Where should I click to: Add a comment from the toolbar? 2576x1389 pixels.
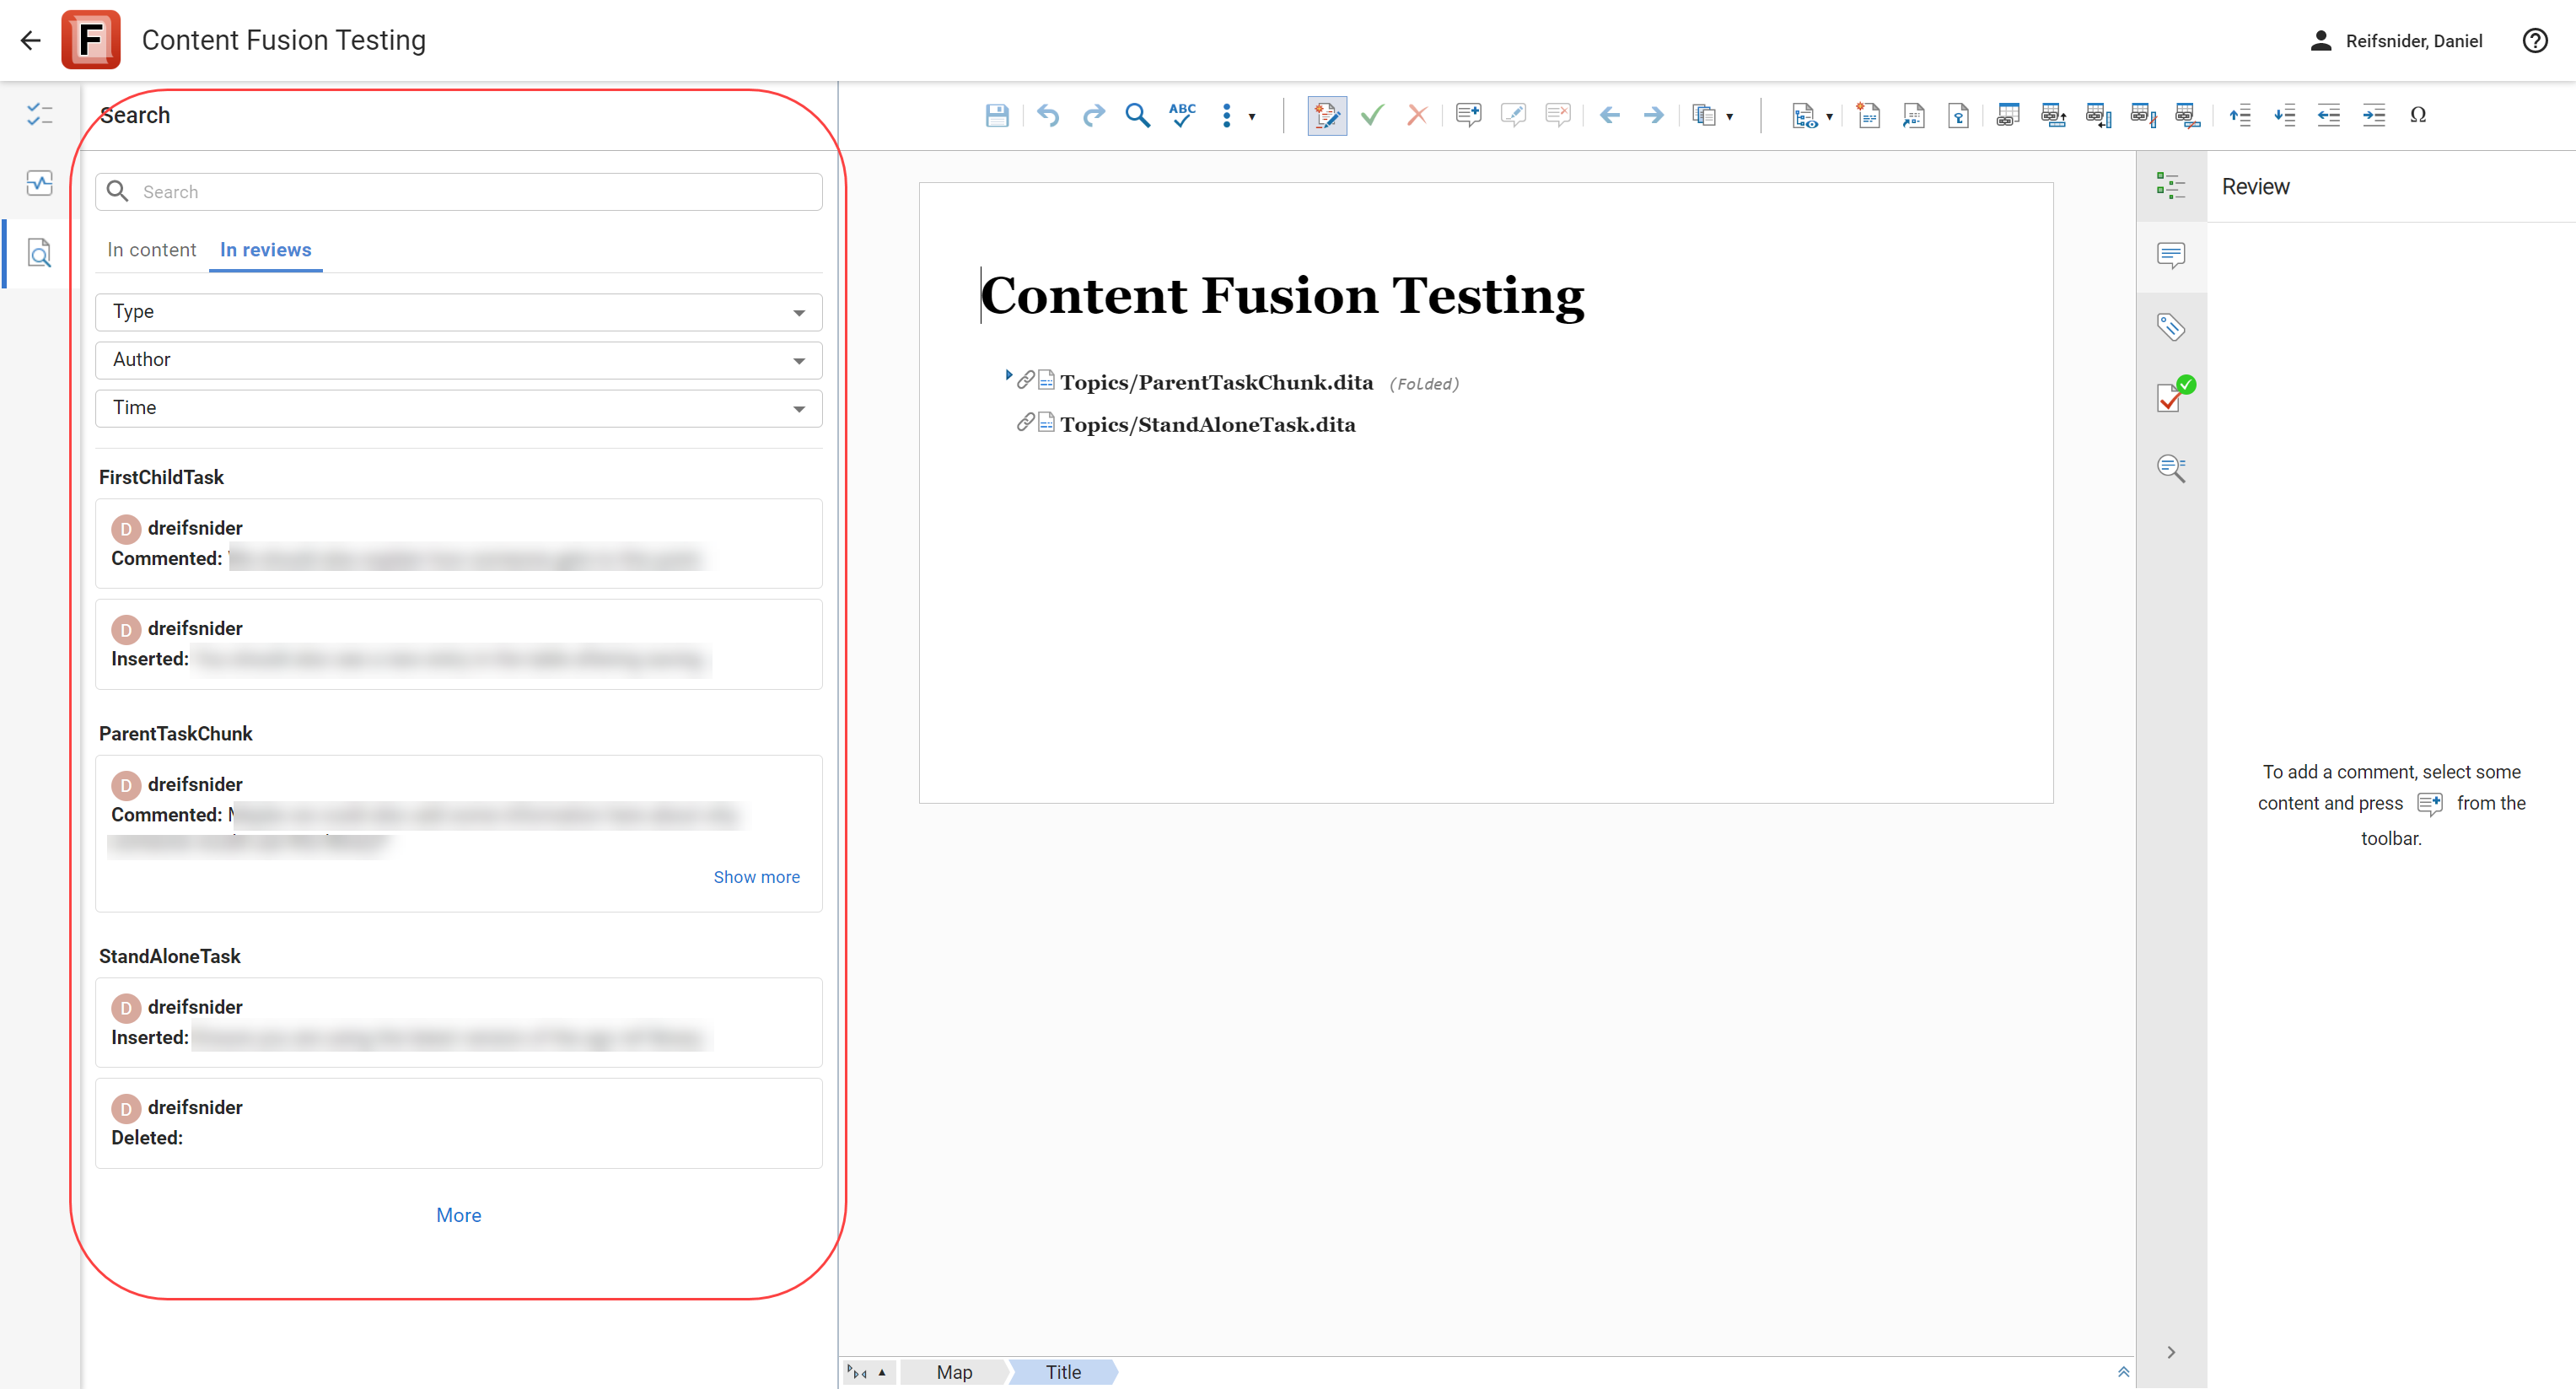click(1468, 115)
